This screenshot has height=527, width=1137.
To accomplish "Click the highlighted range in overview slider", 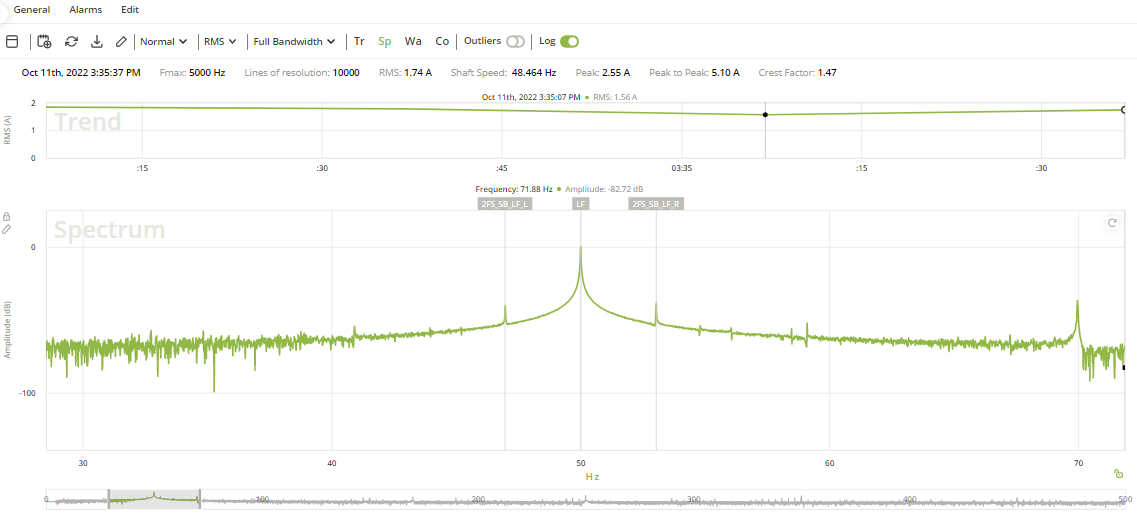I will [154, 498].
